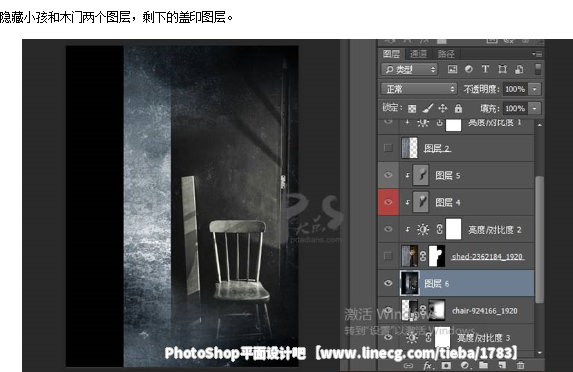The height and width of the screenshot is (372, 573).
Task: Filter layers by smart object icon
Action: coord(519,69)
